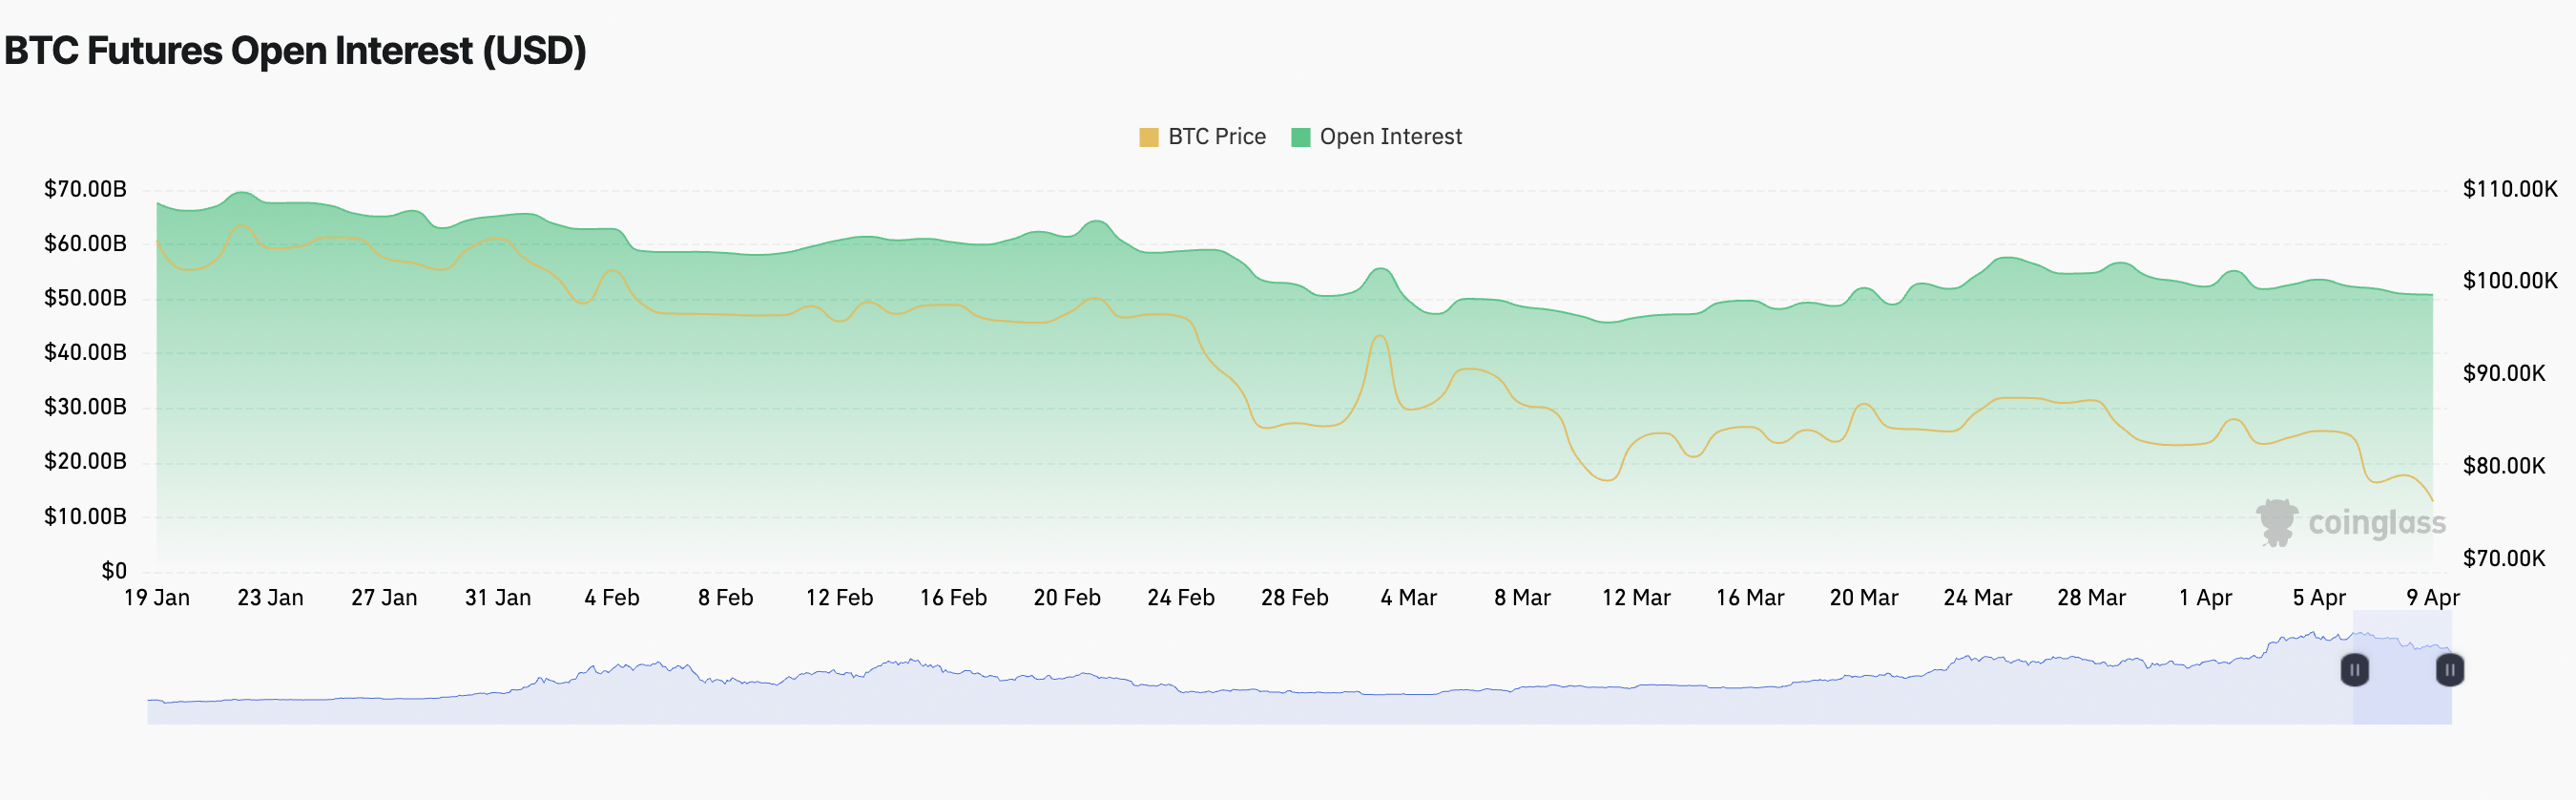Click the $70.00B open interest axis label
The width and height of the screenshot is (2576, 800).
(x=85, y=189)
